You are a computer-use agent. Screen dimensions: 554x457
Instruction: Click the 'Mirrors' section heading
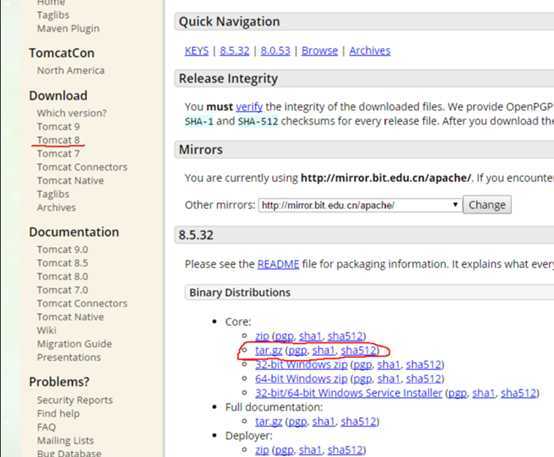pyautogui.click(x=201, y=150)
